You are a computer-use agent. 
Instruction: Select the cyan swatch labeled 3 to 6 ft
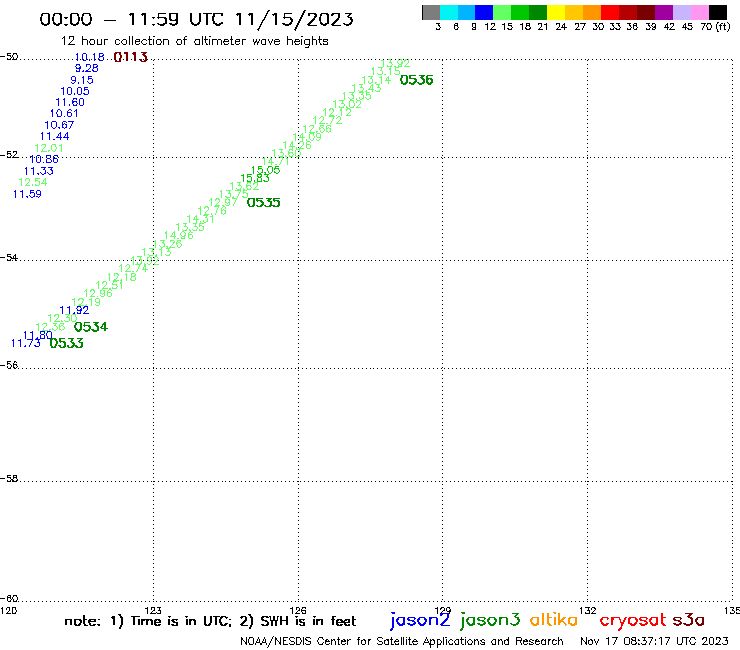coord(448,12)
